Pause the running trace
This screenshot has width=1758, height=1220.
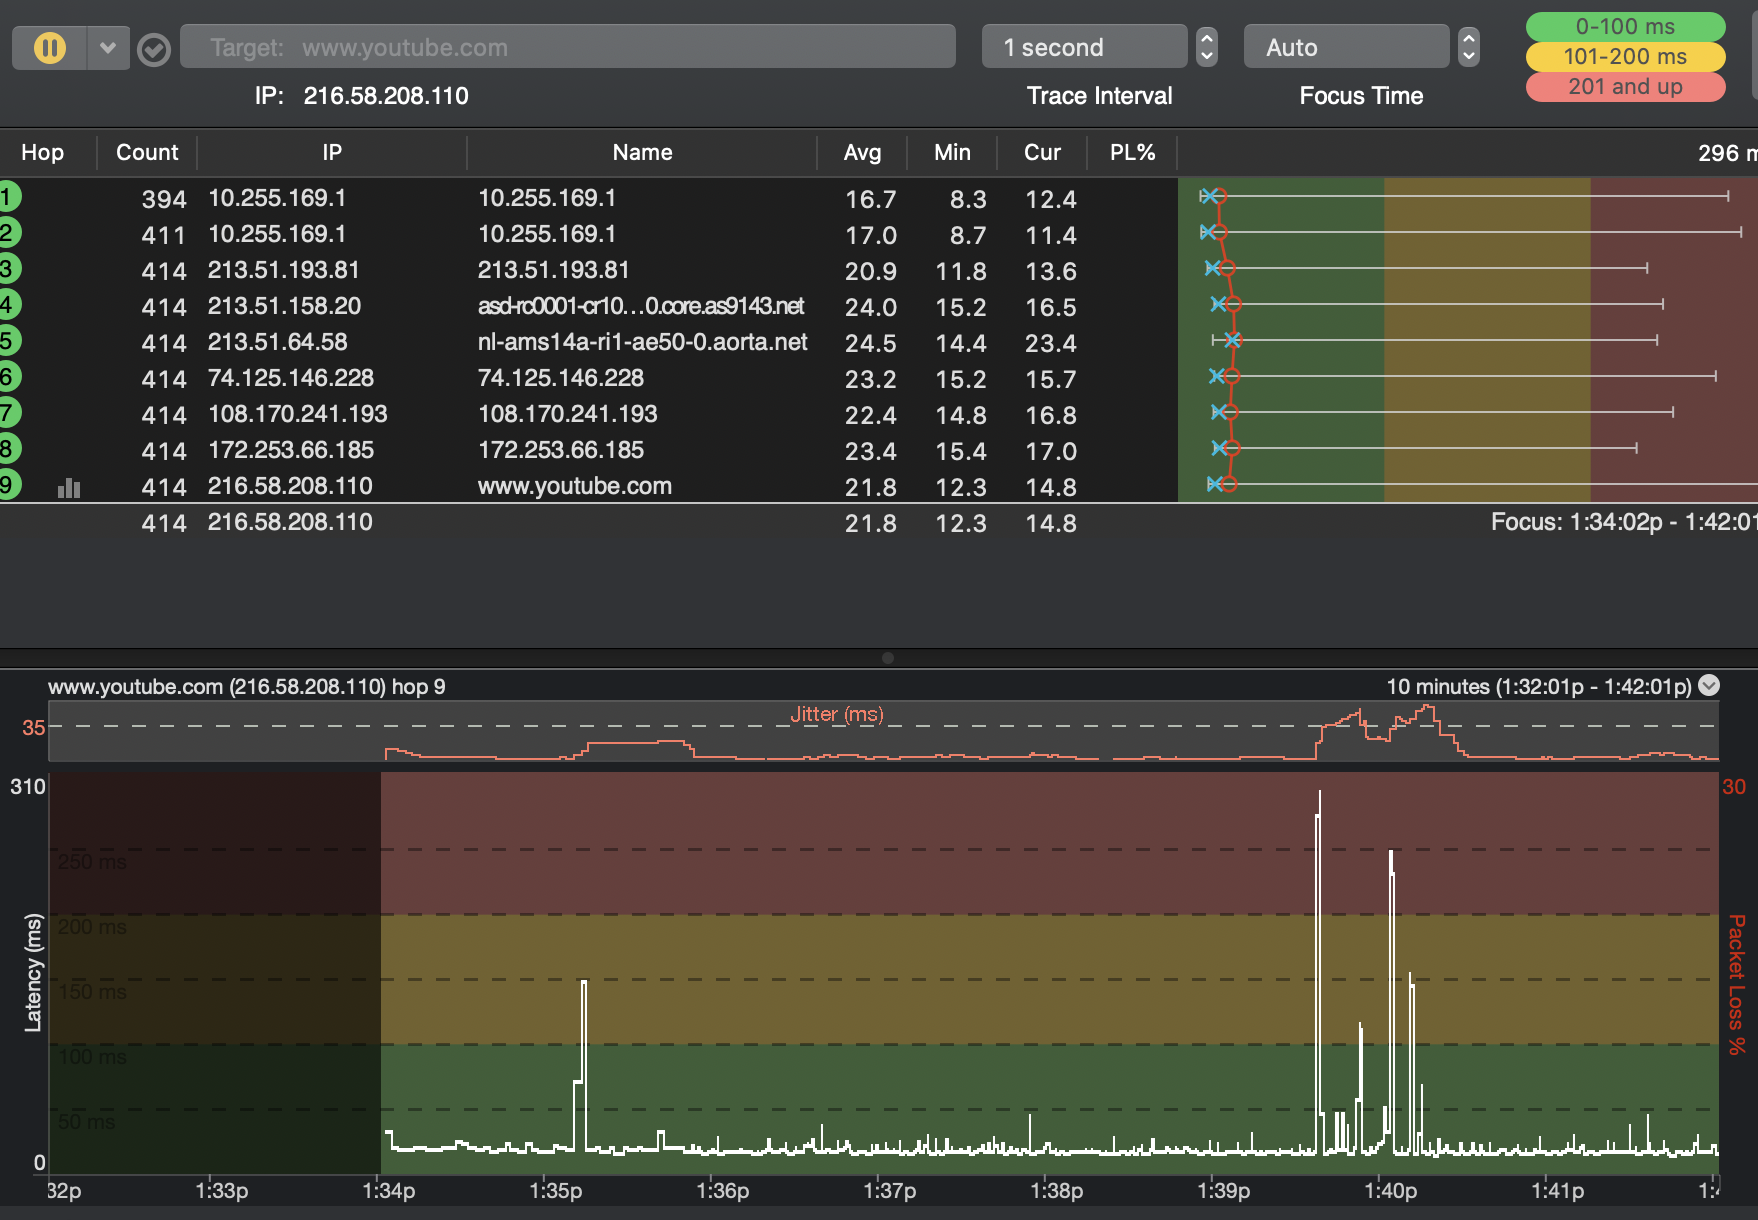49,48
